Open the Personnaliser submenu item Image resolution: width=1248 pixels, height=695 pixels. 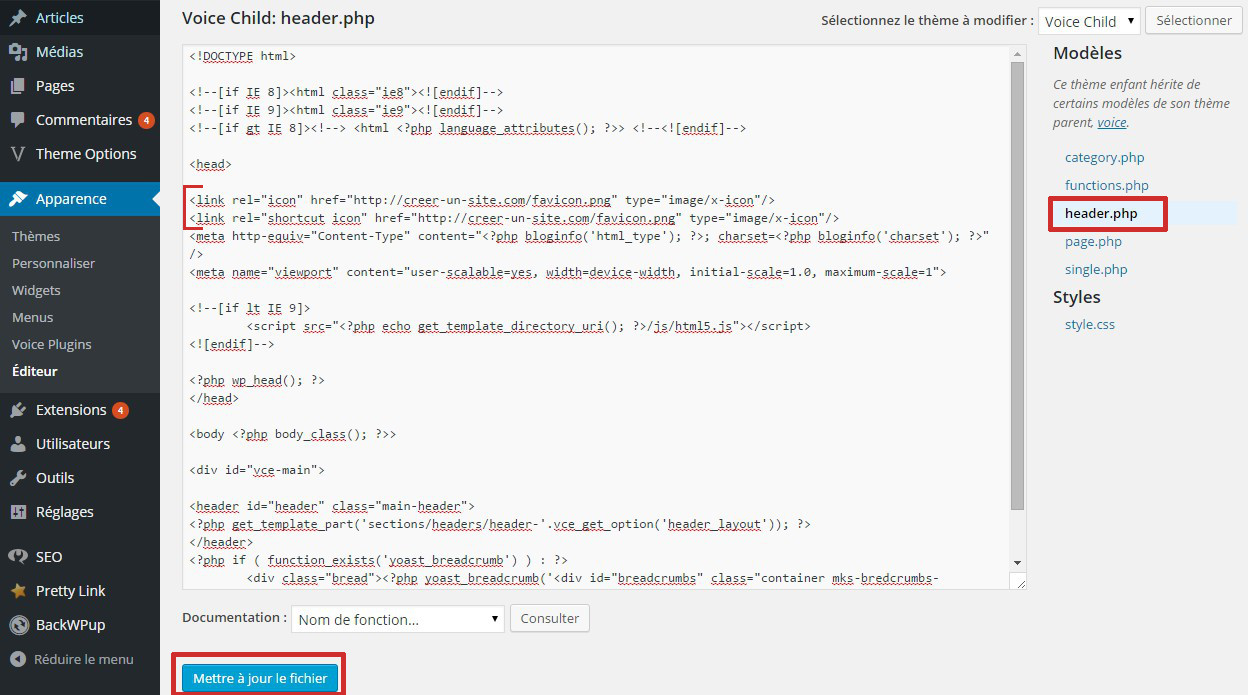pos(53,263)
